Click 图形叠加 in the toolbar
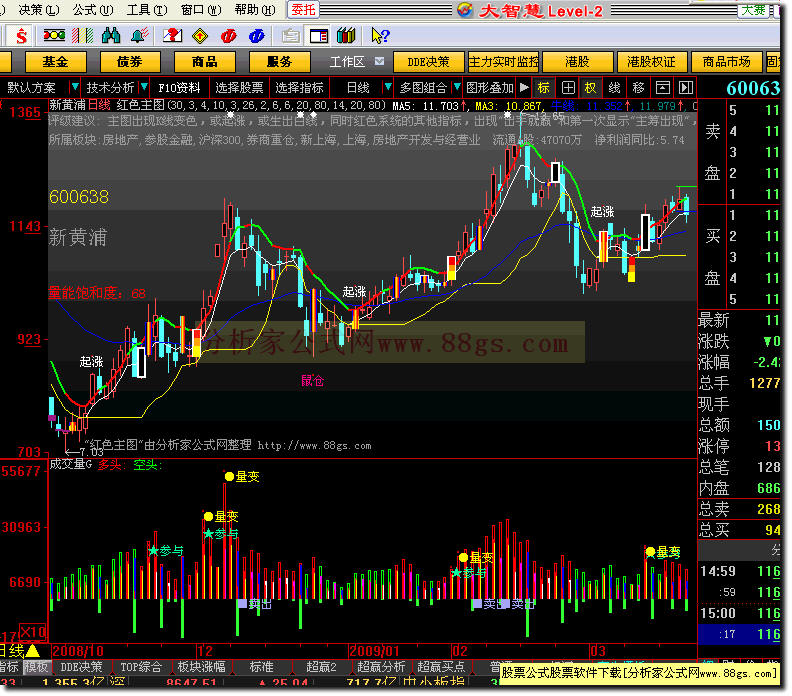 pos(490,88)
